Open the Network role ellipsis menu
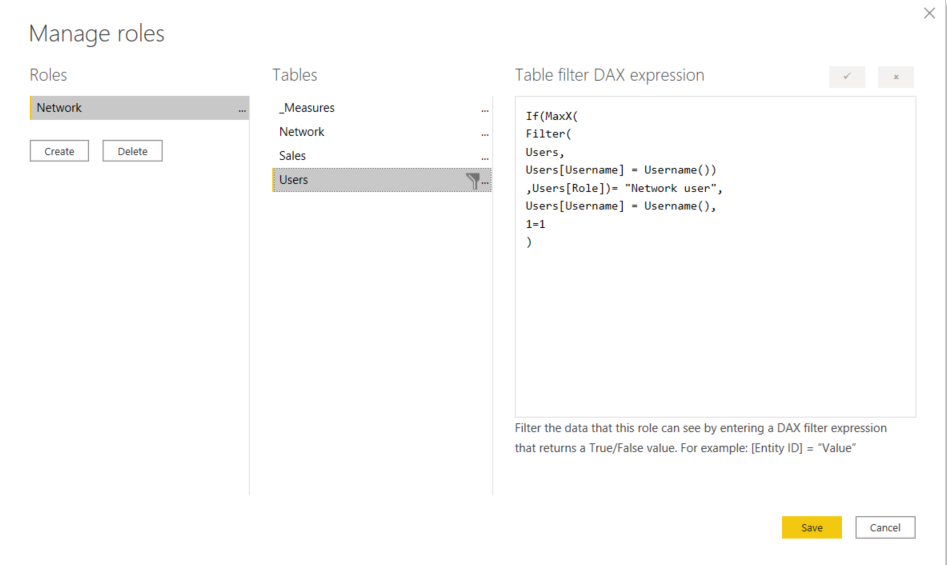Screen dimensions: 947x565 (x=242, y=110)
